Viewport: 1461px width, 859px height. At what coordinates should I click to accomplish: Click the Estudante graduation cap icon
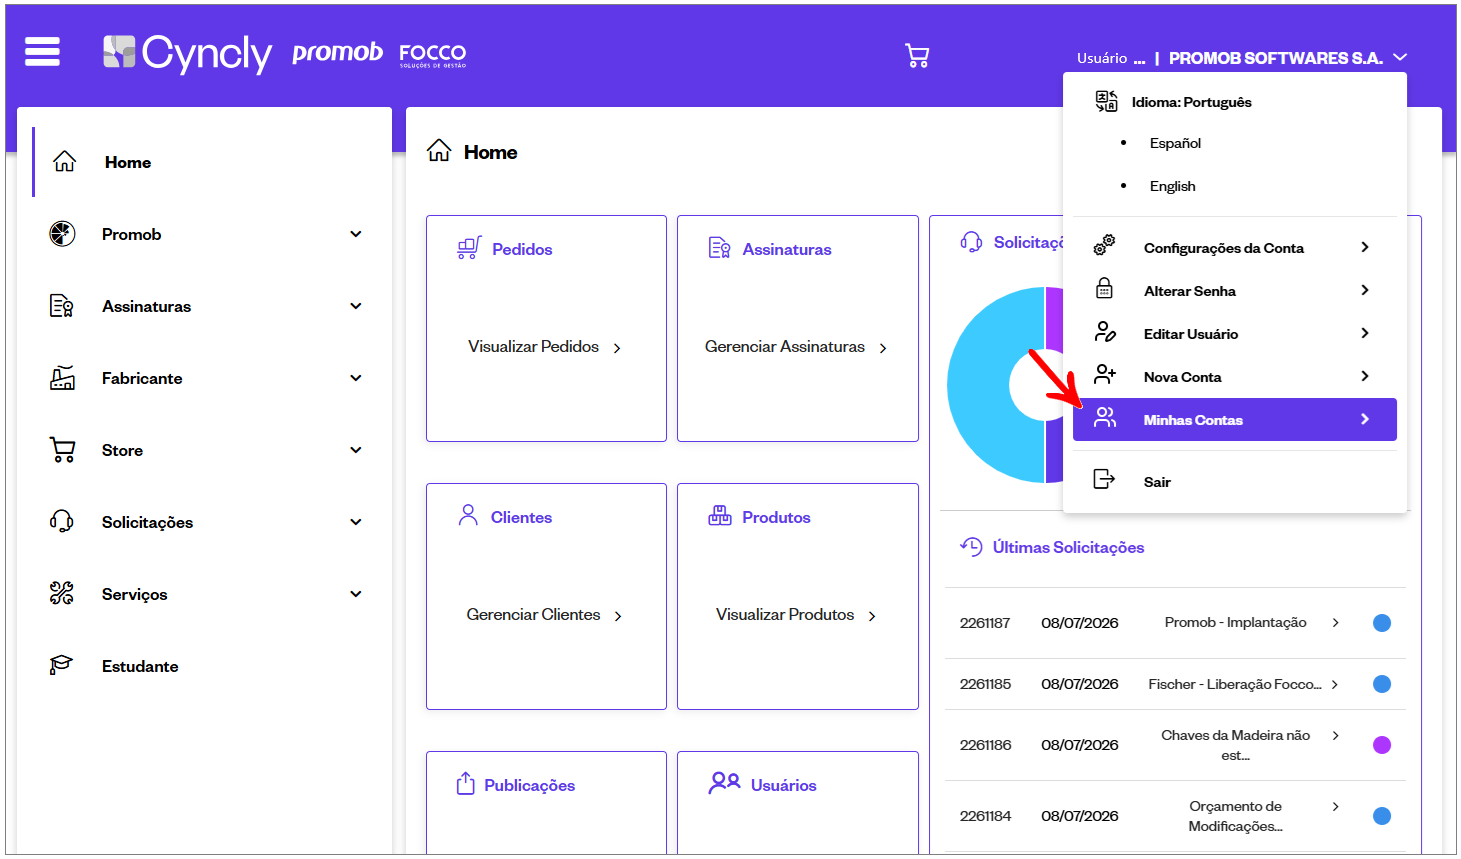62,666
